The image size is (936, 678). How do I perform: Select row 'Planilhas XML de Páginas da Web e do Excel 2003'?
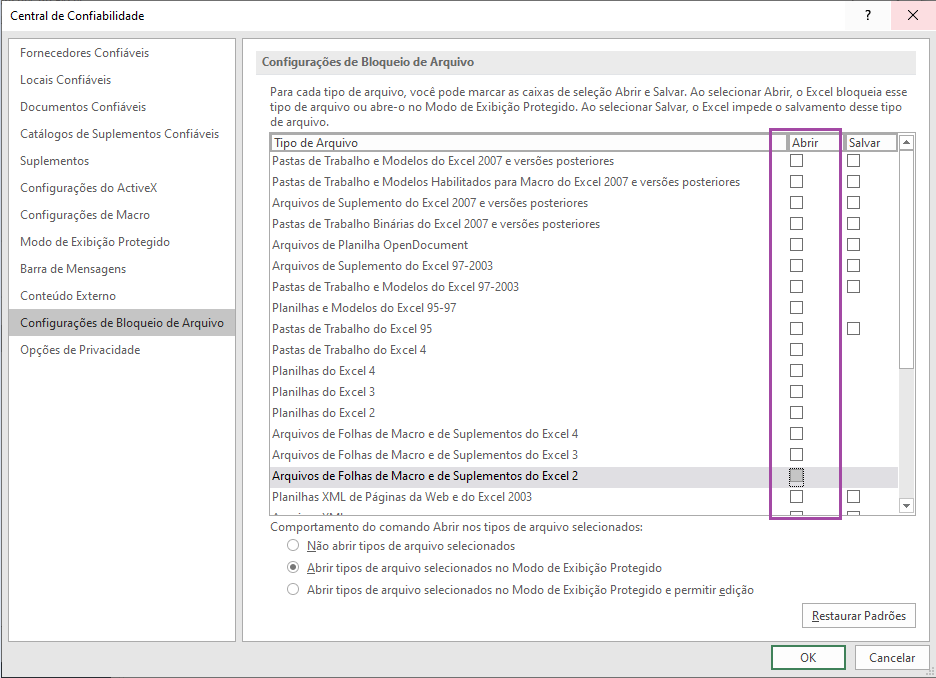click(x=584, y=497)
